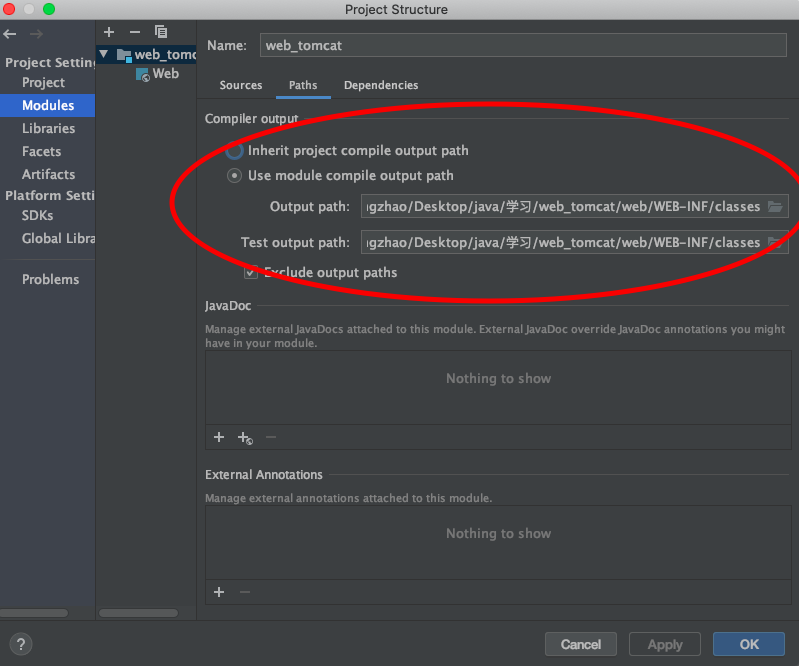Open Facets settings

[x=41, y=151]
